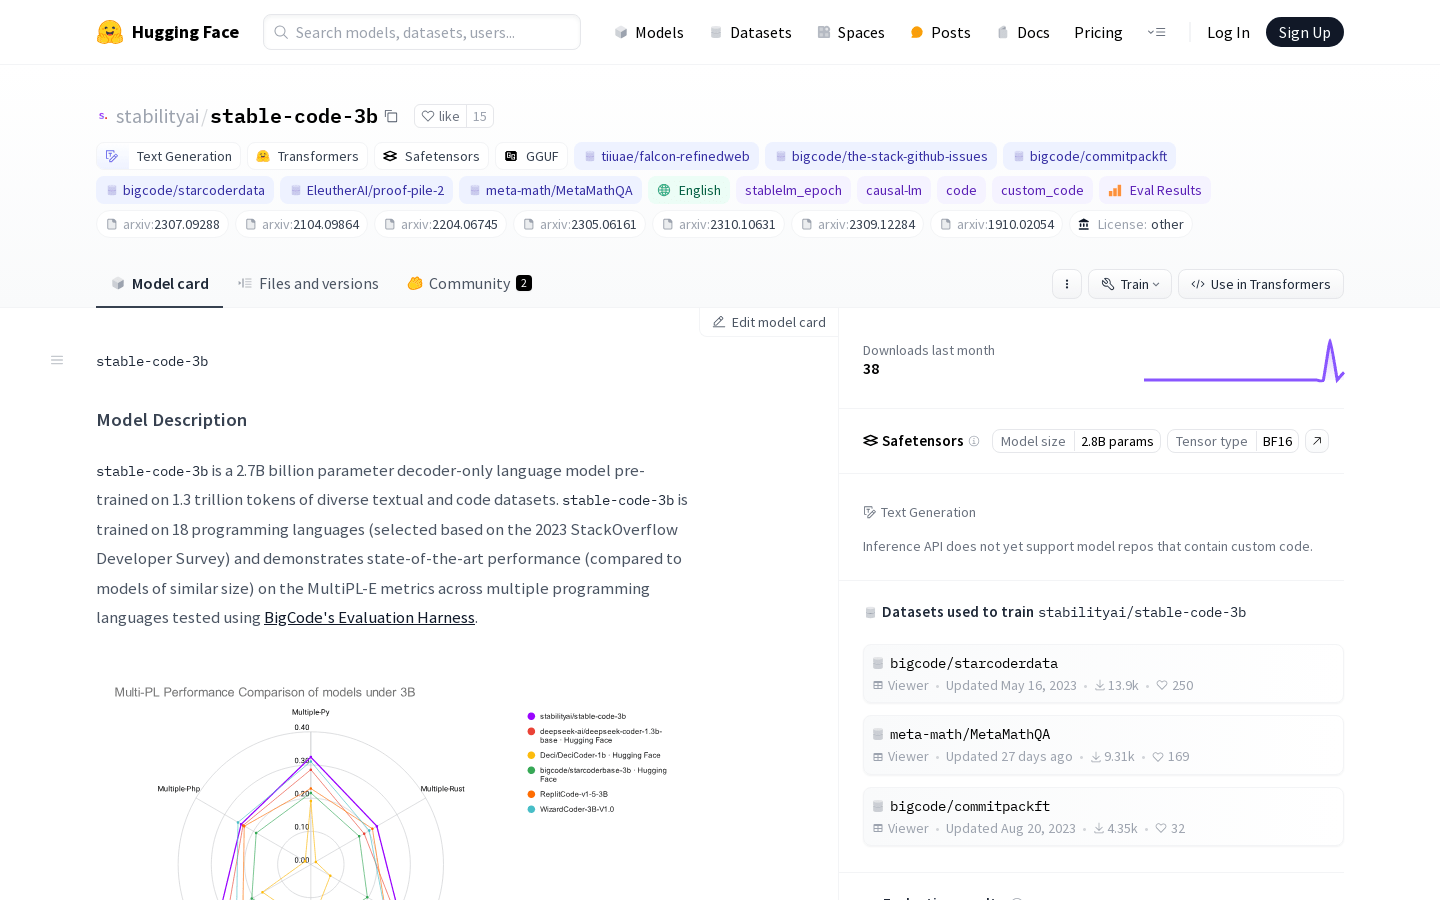This screenshot has height=900, width=1440.
Task: Select the Text Generation tag
Action: pos(169,156)
